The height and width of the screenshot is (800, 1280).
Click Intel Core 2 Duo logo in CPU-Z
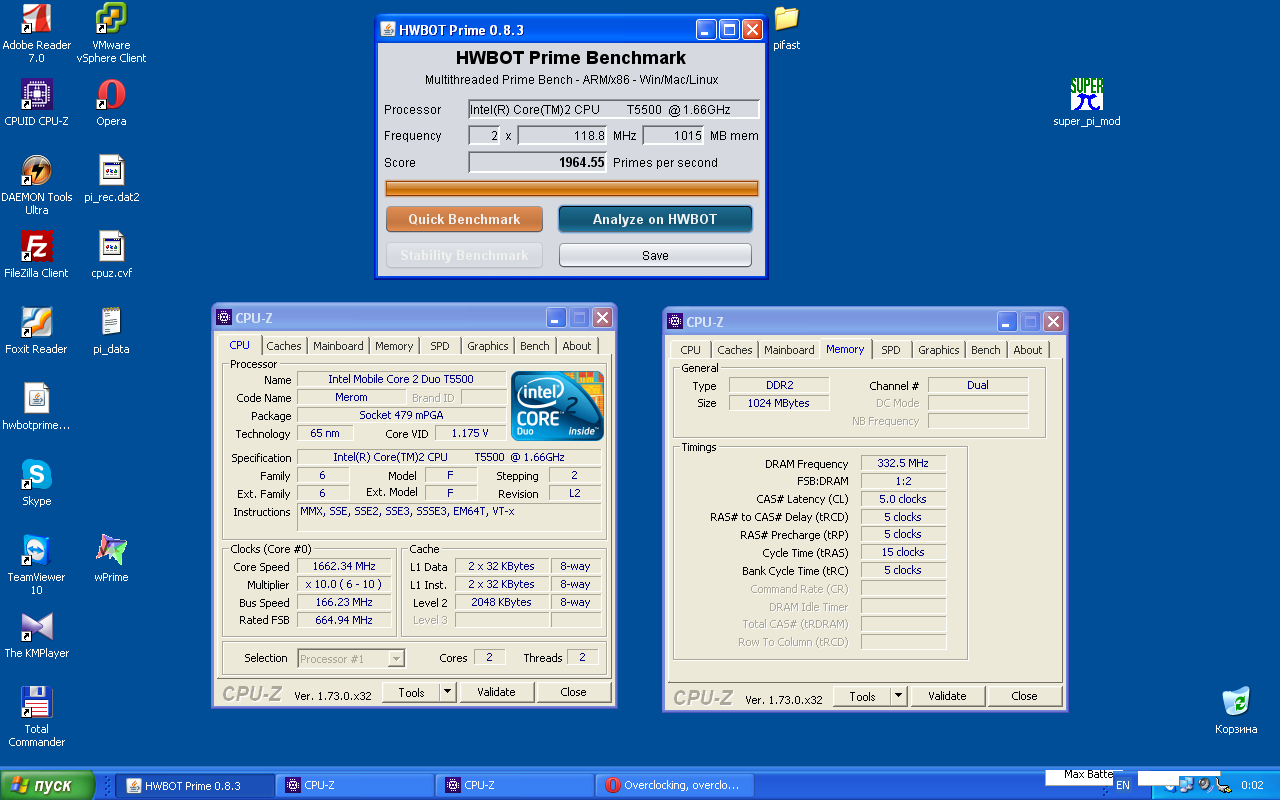(x=557, y=406)
